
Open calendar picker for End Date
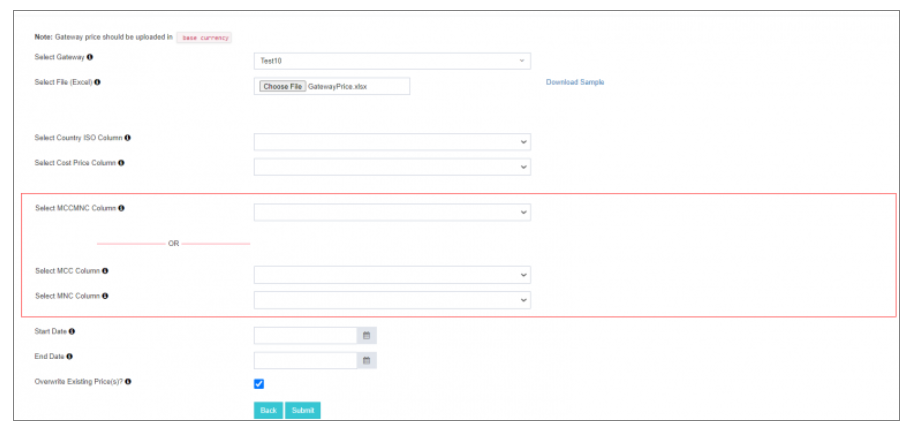pyautogui.click(x=366, y=360)
